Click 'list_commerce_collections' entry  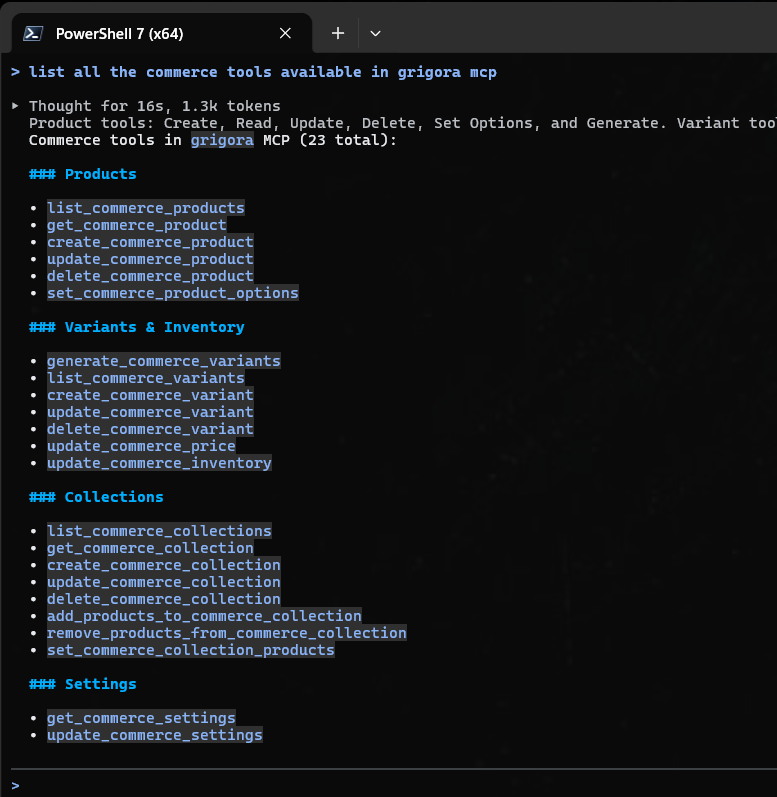(x=159, y=531)
